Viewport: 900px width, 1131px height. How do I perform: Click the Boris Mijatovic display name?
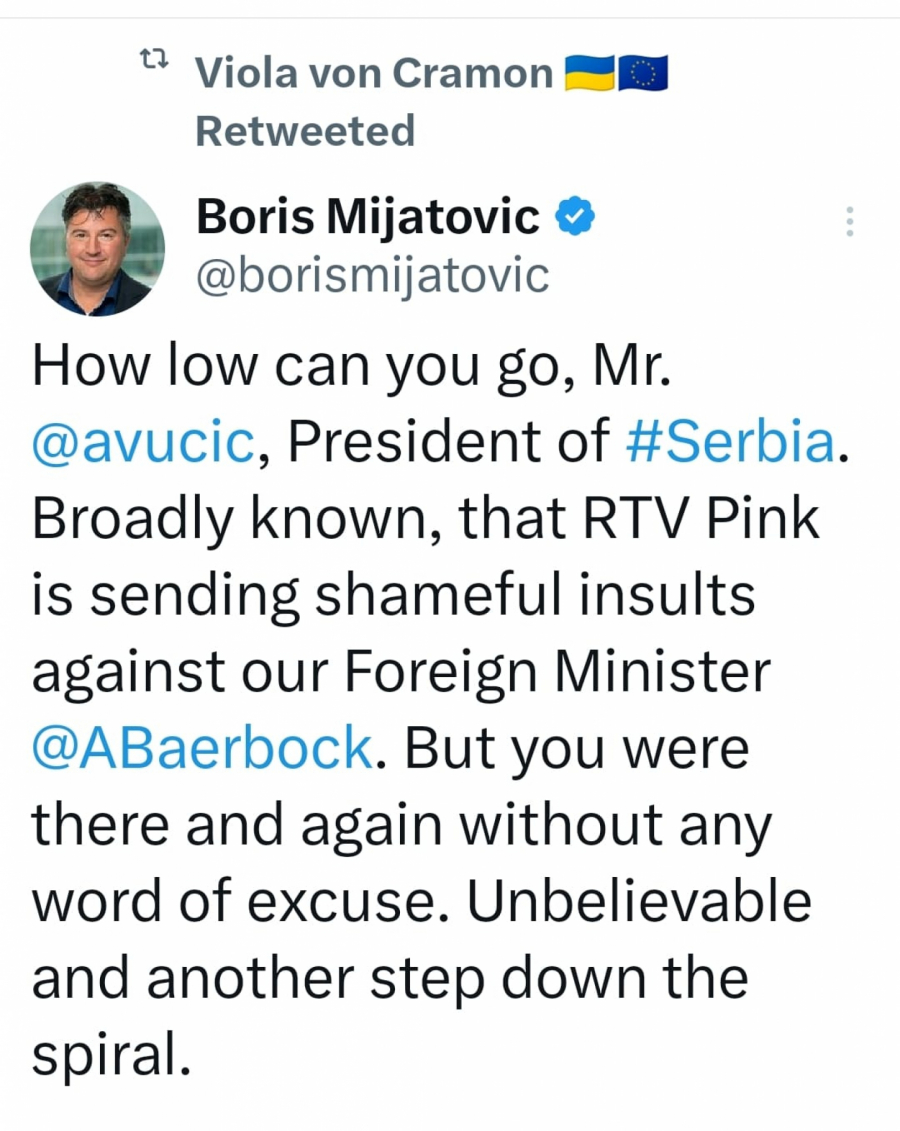(367, 217)
